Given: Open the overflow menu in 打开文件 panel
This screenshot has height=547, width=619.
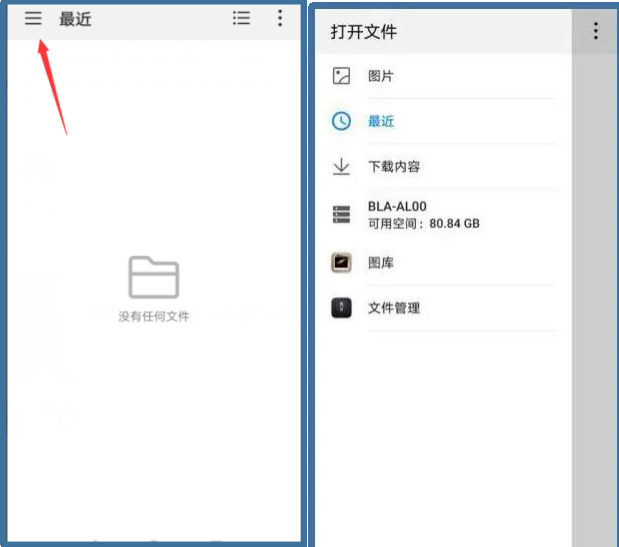Looking at the screenshot, I should [x=596, y=31].
